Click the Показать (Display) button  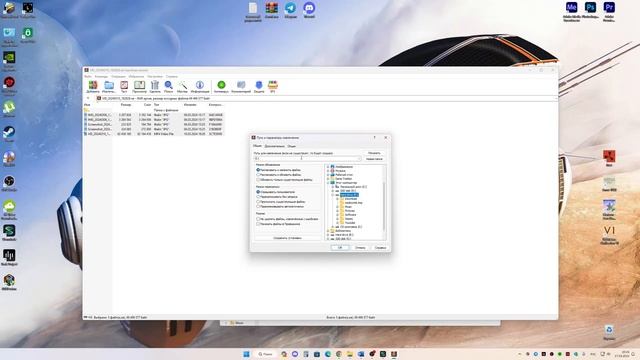coord(374,153)
